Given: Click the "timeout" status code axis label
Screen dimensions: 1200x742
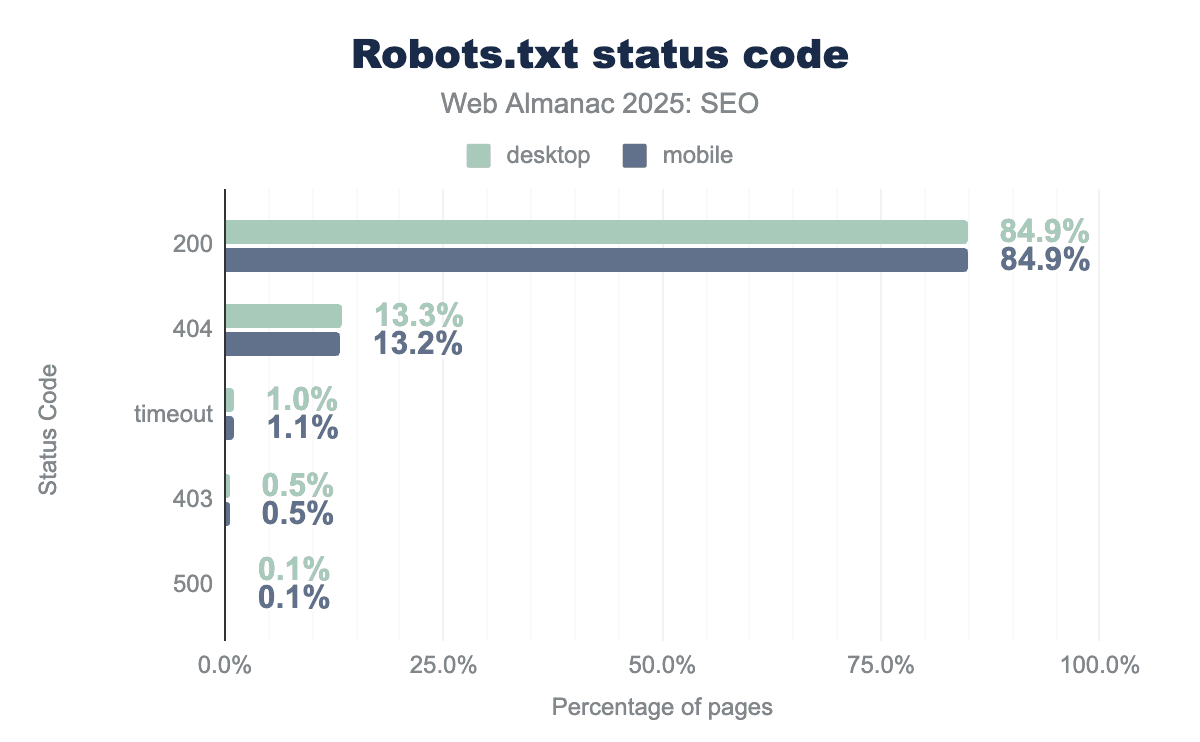Looking at the screenshot, I should point(174,414).
